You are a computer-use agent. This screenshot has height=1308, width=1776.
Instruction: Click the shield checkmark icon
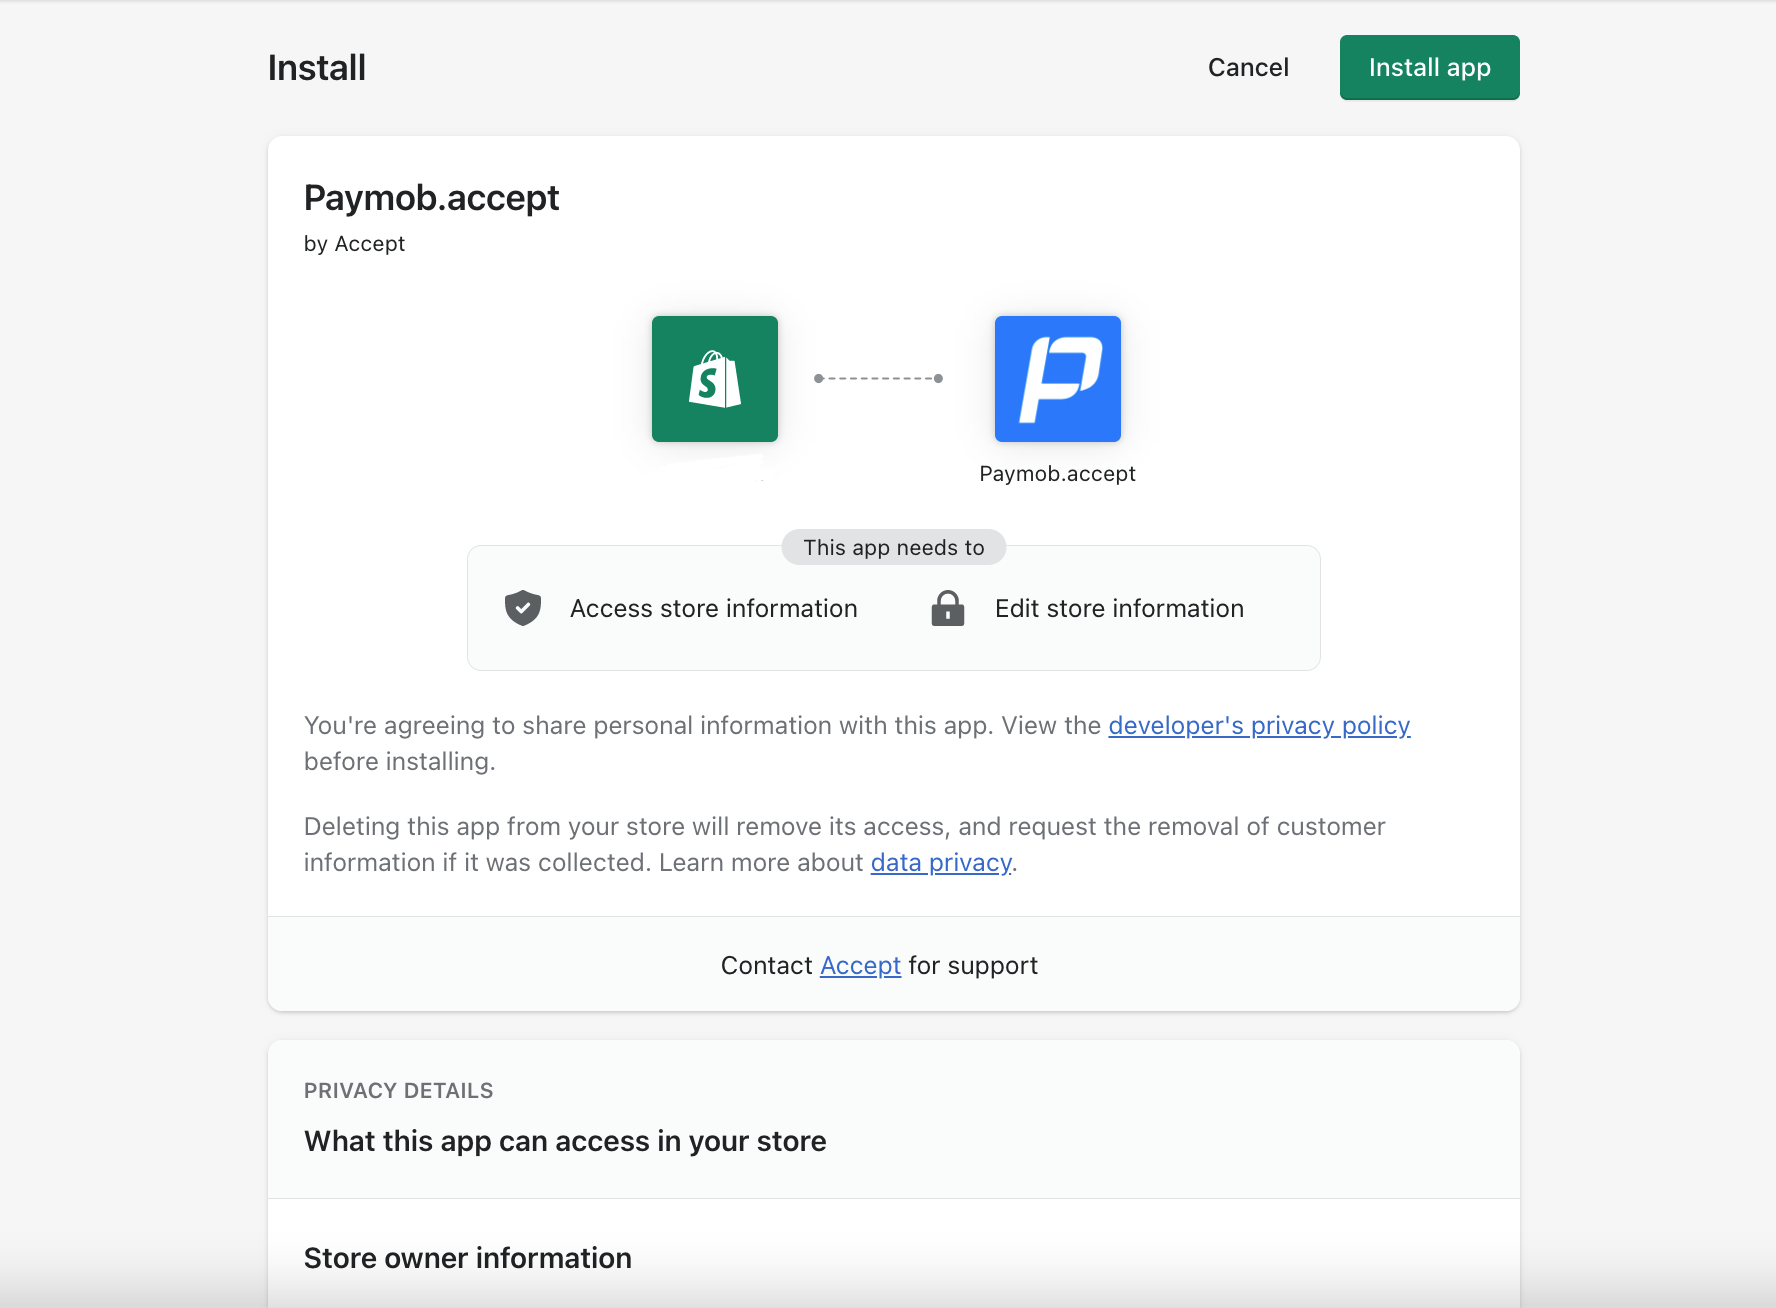(523, 608)
